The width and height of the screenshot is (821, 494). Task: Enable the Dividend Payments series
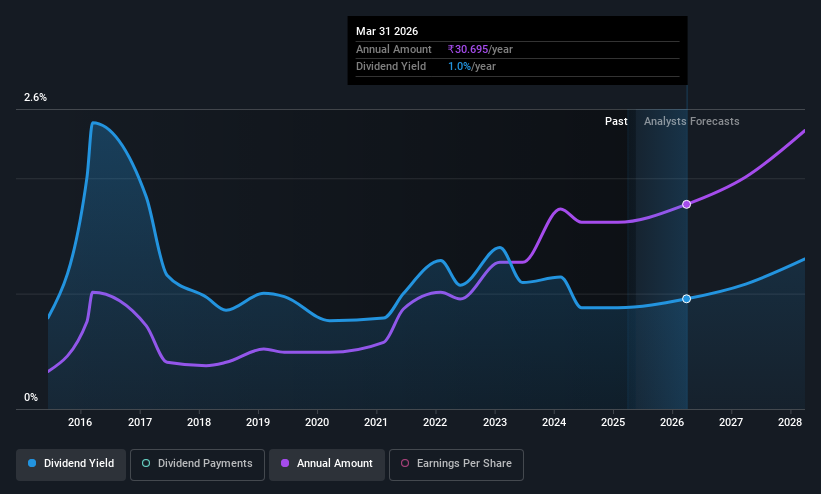197,464
